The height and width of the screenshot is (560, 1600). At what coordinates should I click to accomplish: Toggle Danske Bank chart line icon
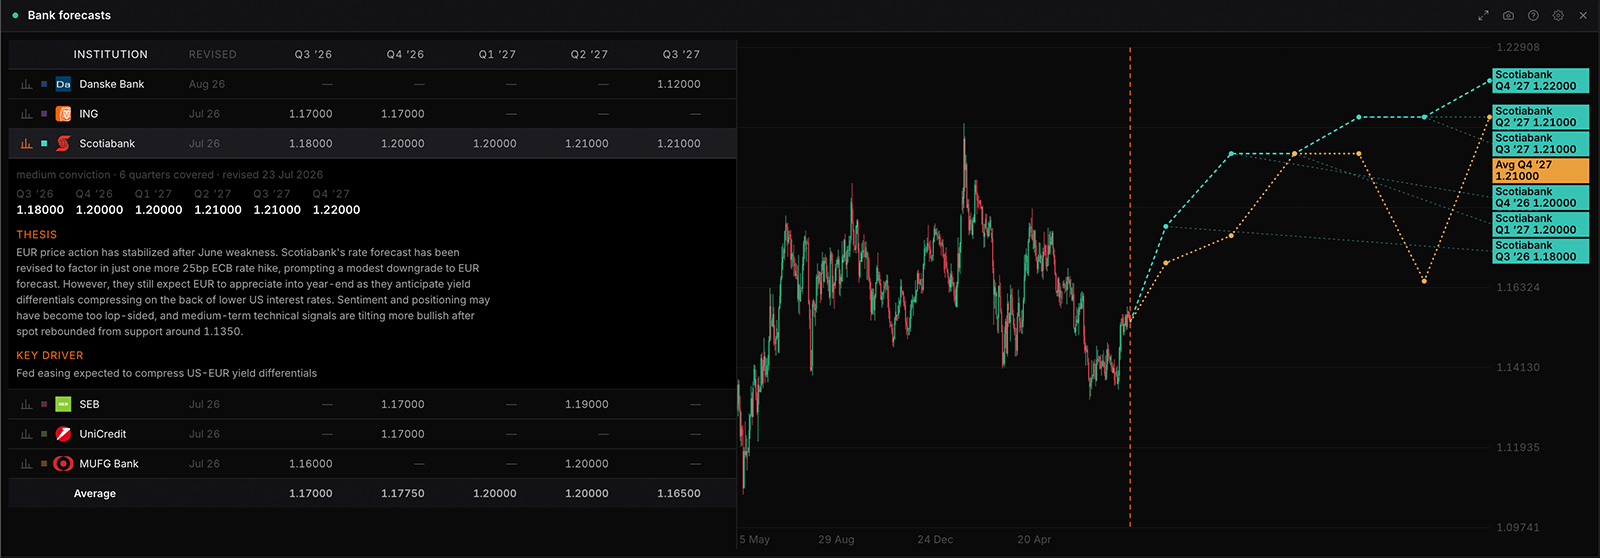pos(27,84)
